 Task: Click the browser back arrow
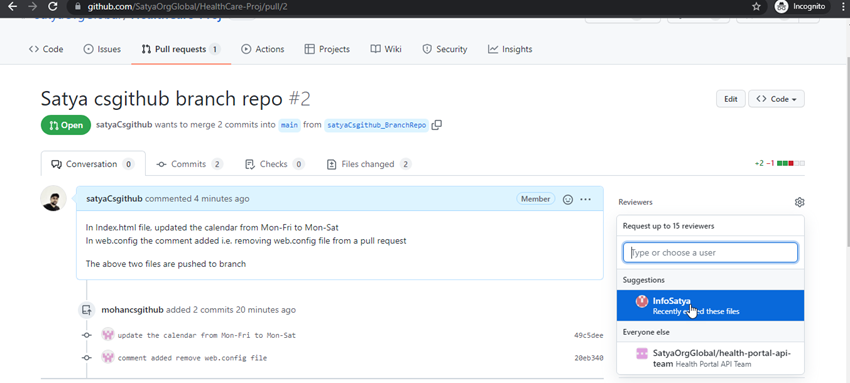coord(13,7)
